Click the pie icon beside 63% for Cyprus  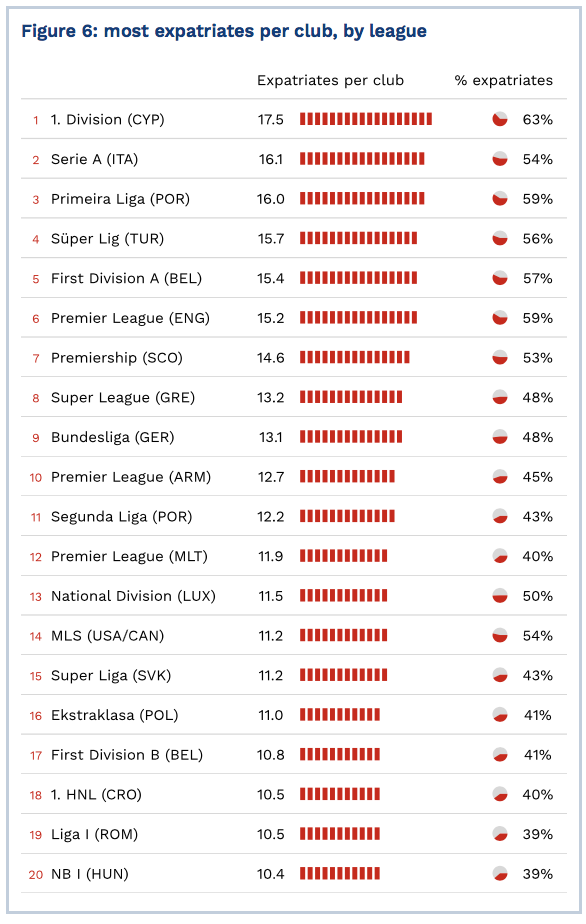(500, 120)
